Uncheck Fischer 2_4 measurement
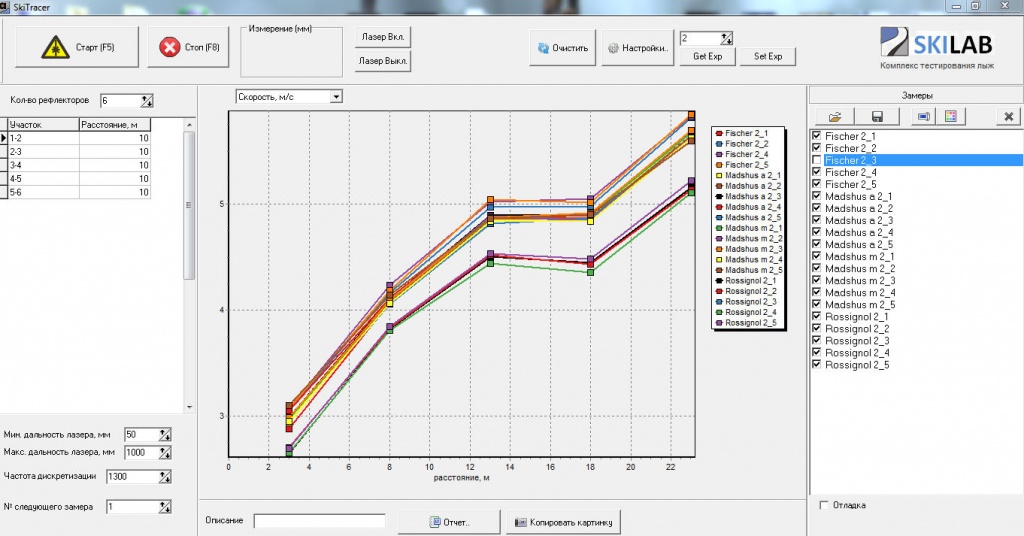The image size is (1024, 536). click(x=816, y=172)
